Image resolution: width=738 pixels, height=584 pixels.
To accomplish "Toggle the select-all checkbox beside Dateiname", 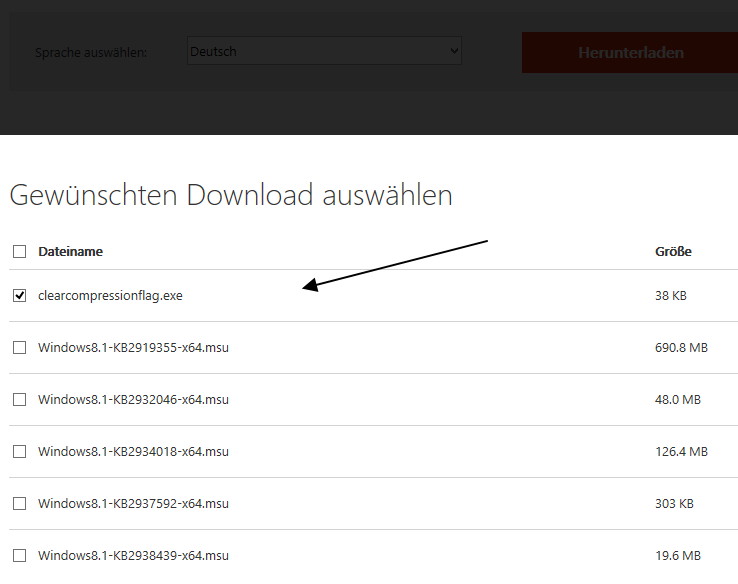I will click(x=19, y=251).
